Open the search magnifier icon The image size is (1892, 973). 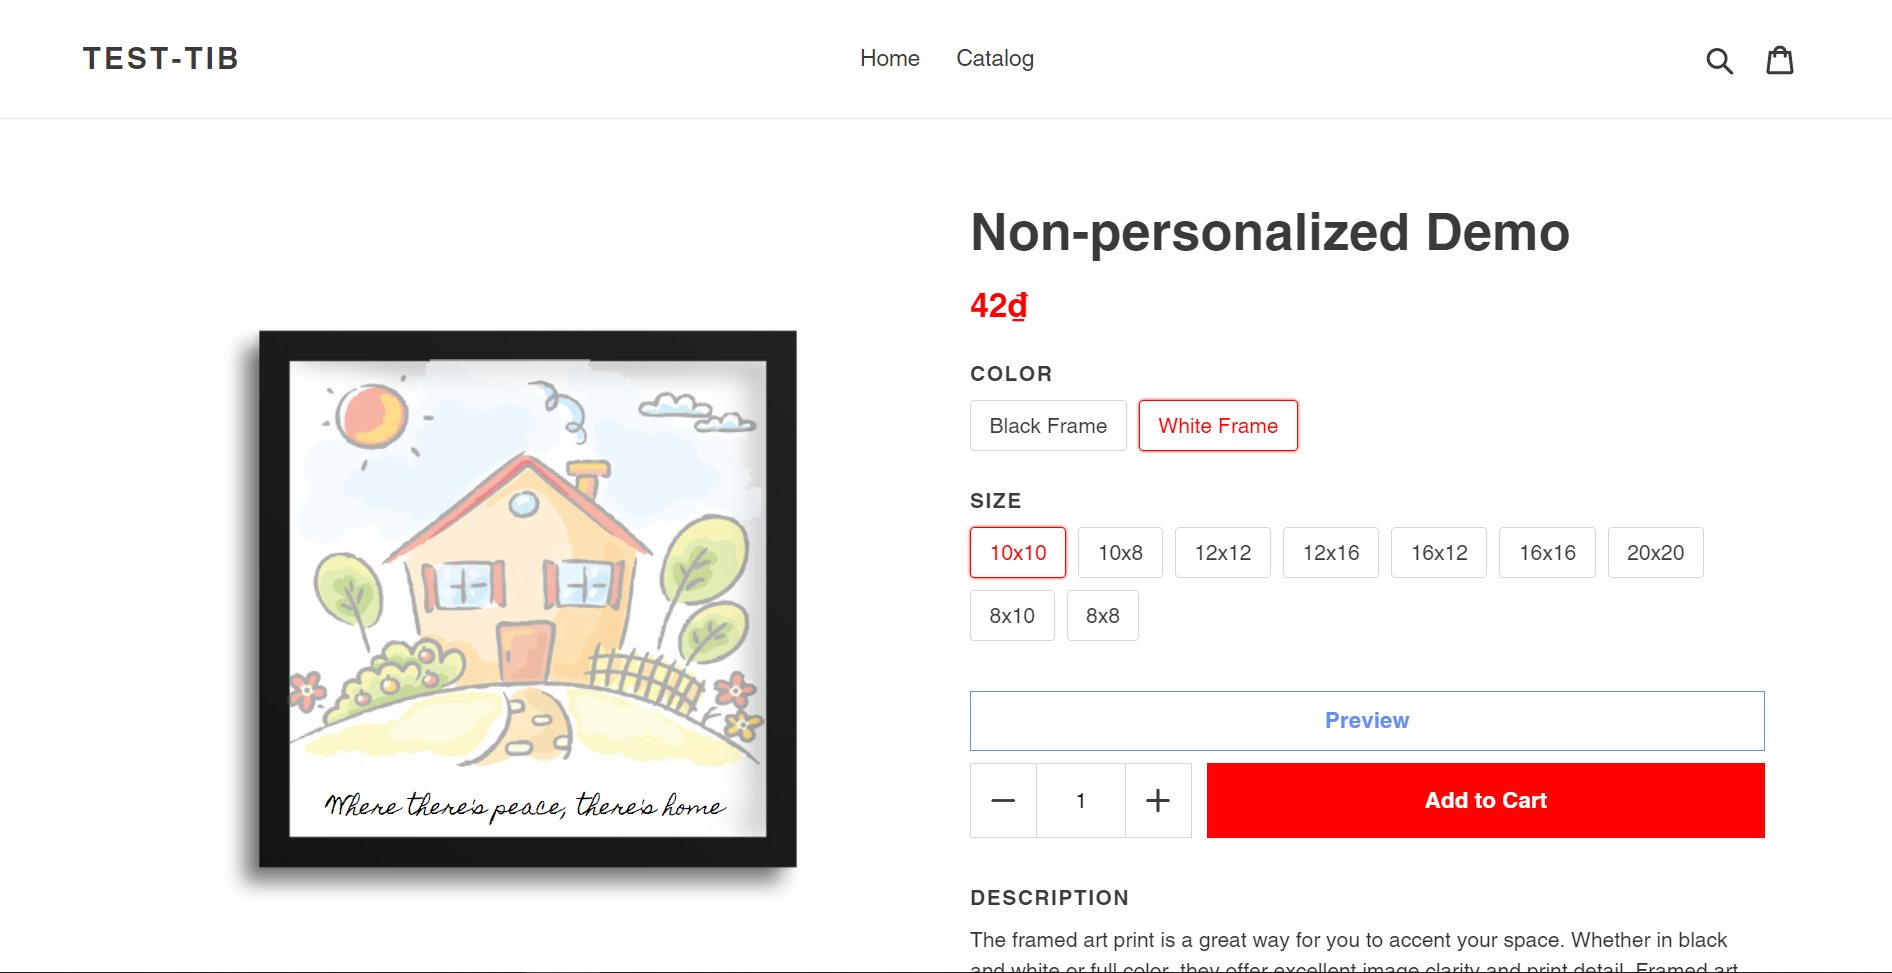[1719, 60]
